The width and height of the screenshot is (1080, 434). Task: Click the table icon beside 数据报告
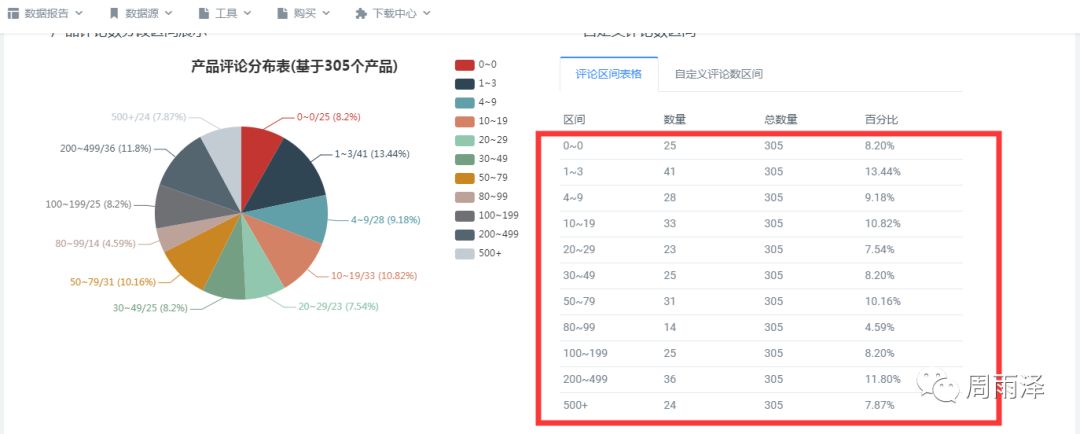(x=14, y=14)
